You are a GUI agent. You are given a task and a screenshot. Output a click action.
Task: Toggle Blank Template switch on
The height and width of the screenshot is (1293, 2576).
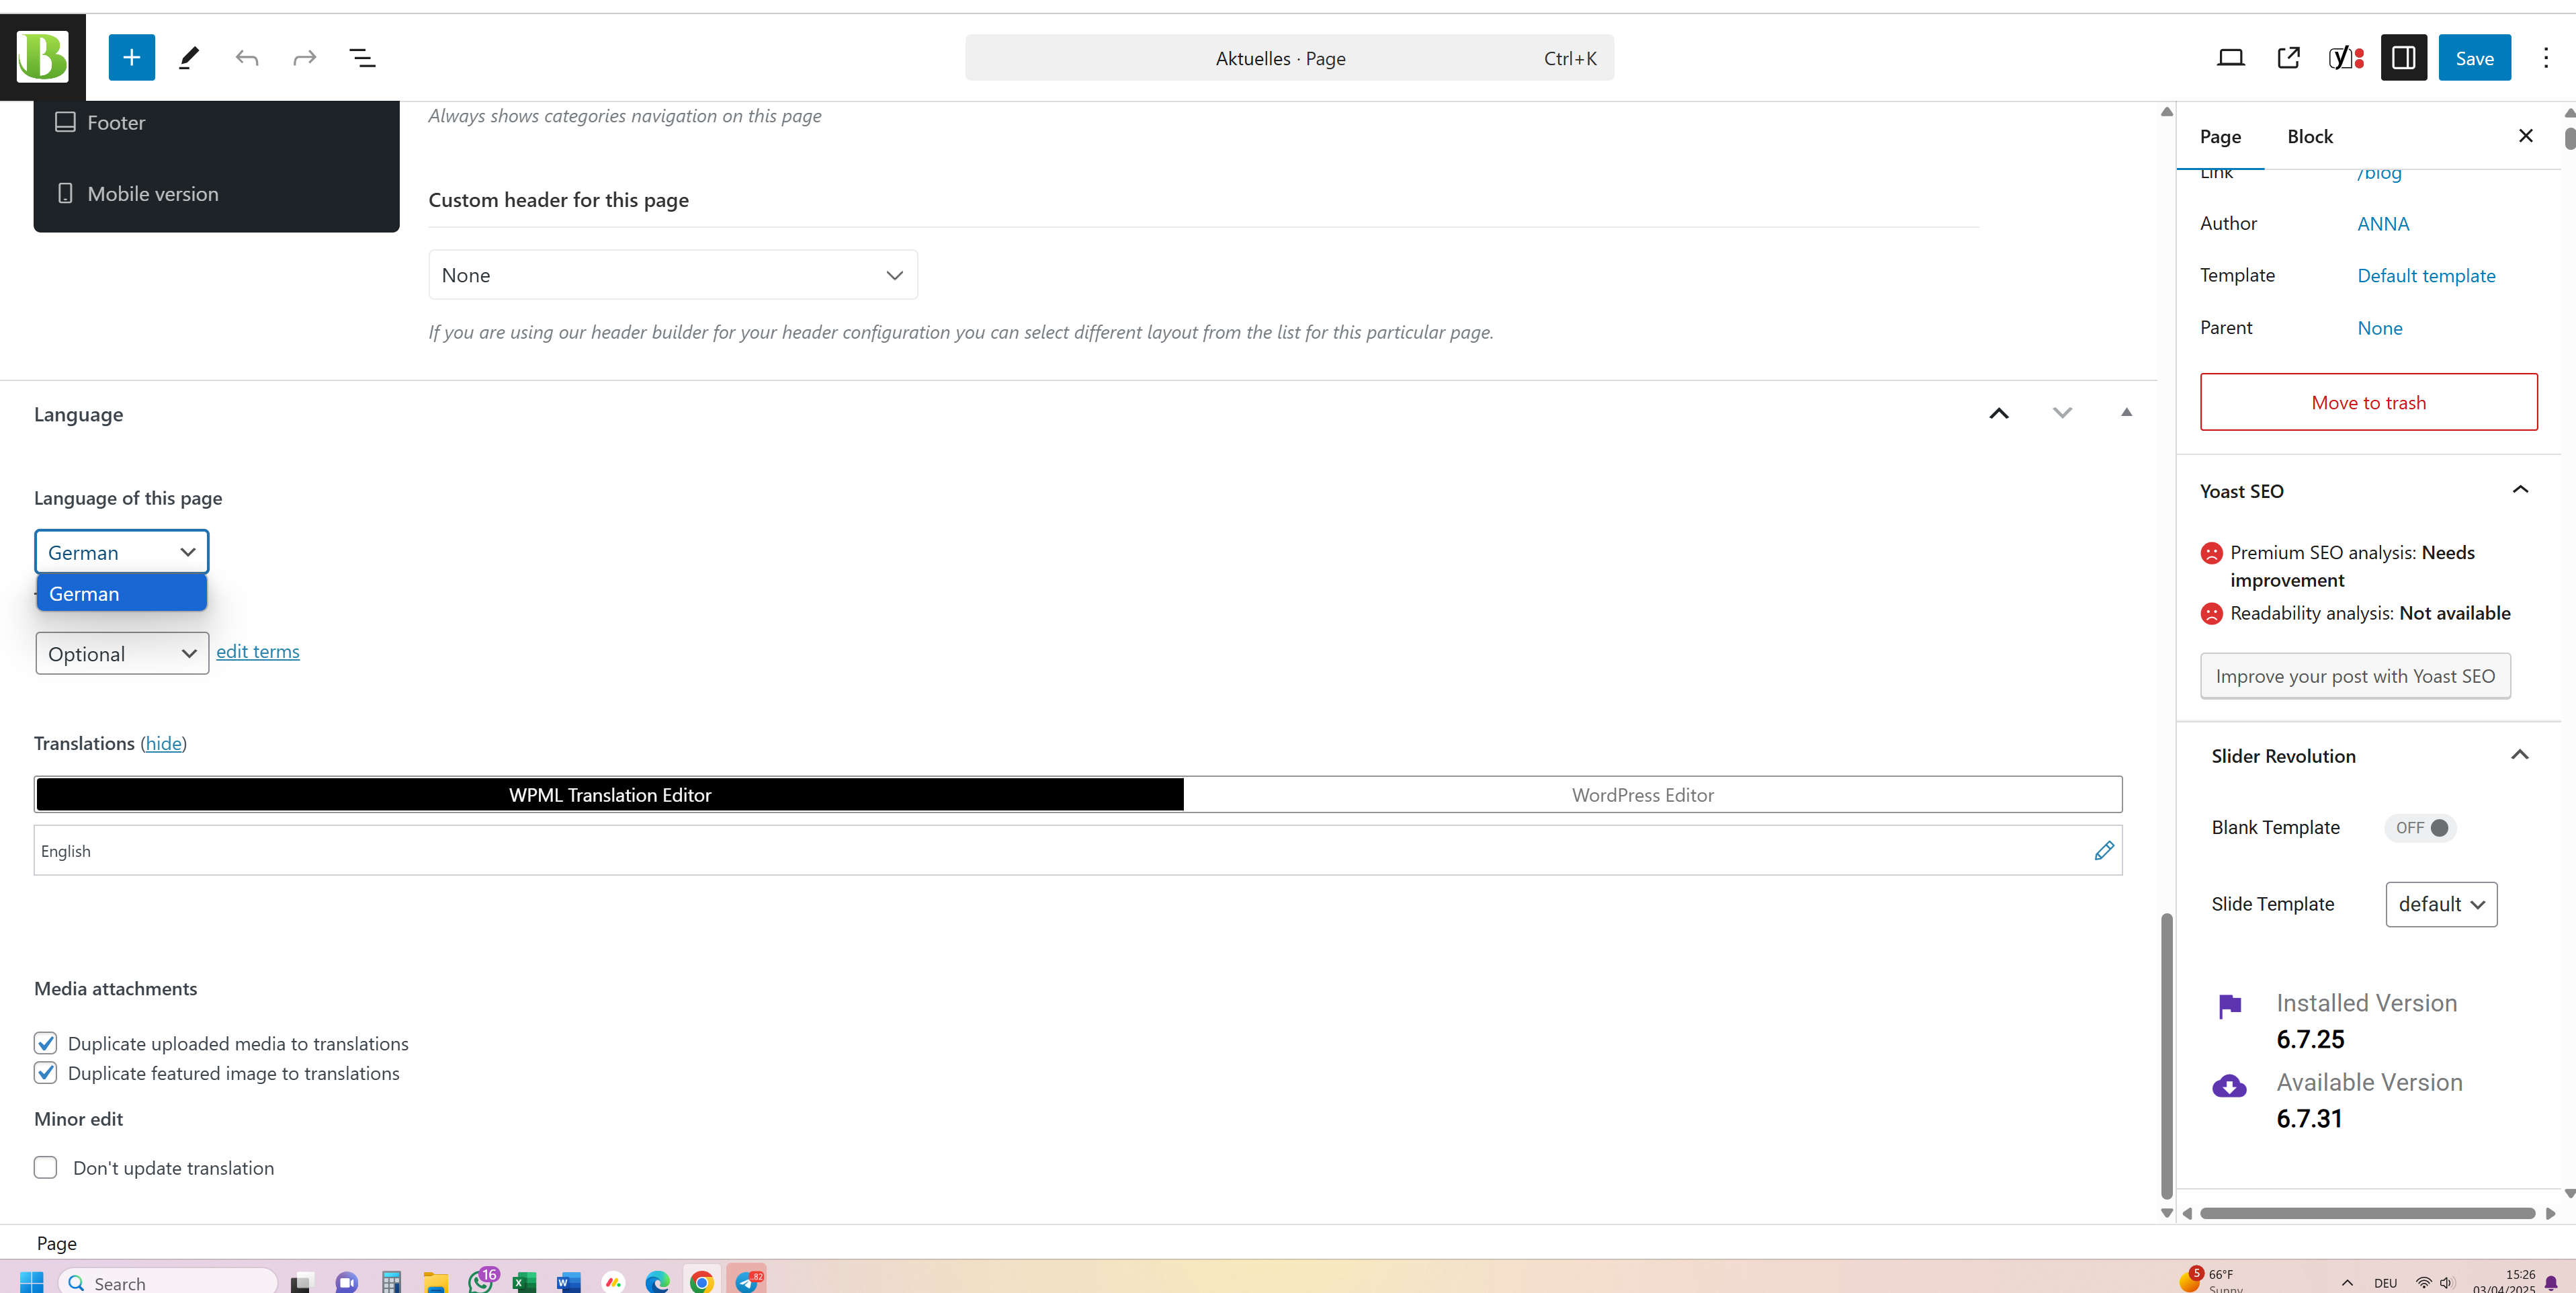click(2421, 827)
